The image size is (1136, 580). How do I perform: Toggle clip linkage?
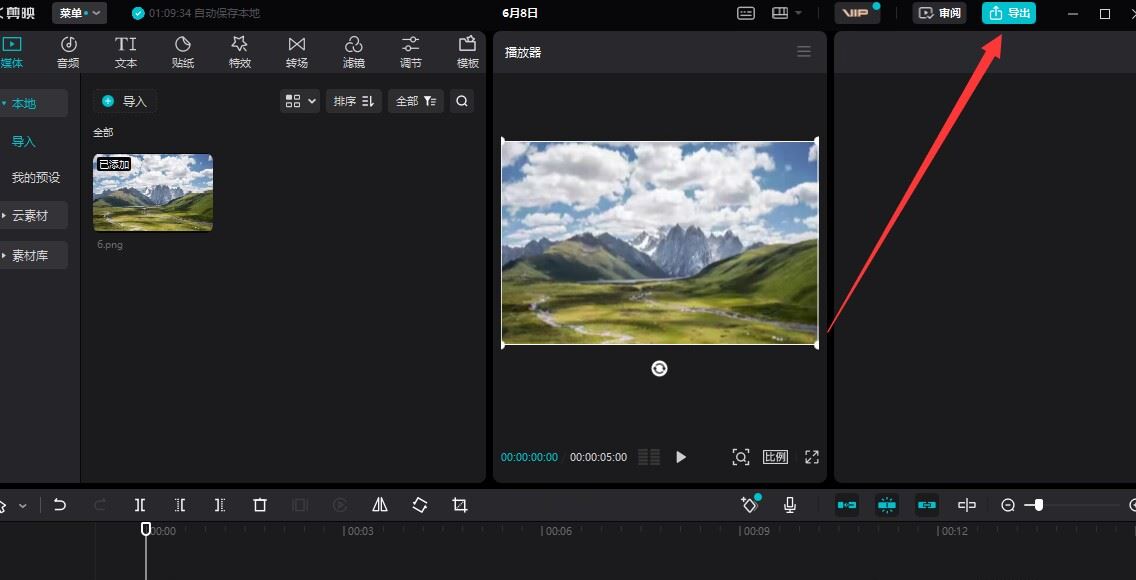click(927, 505)
